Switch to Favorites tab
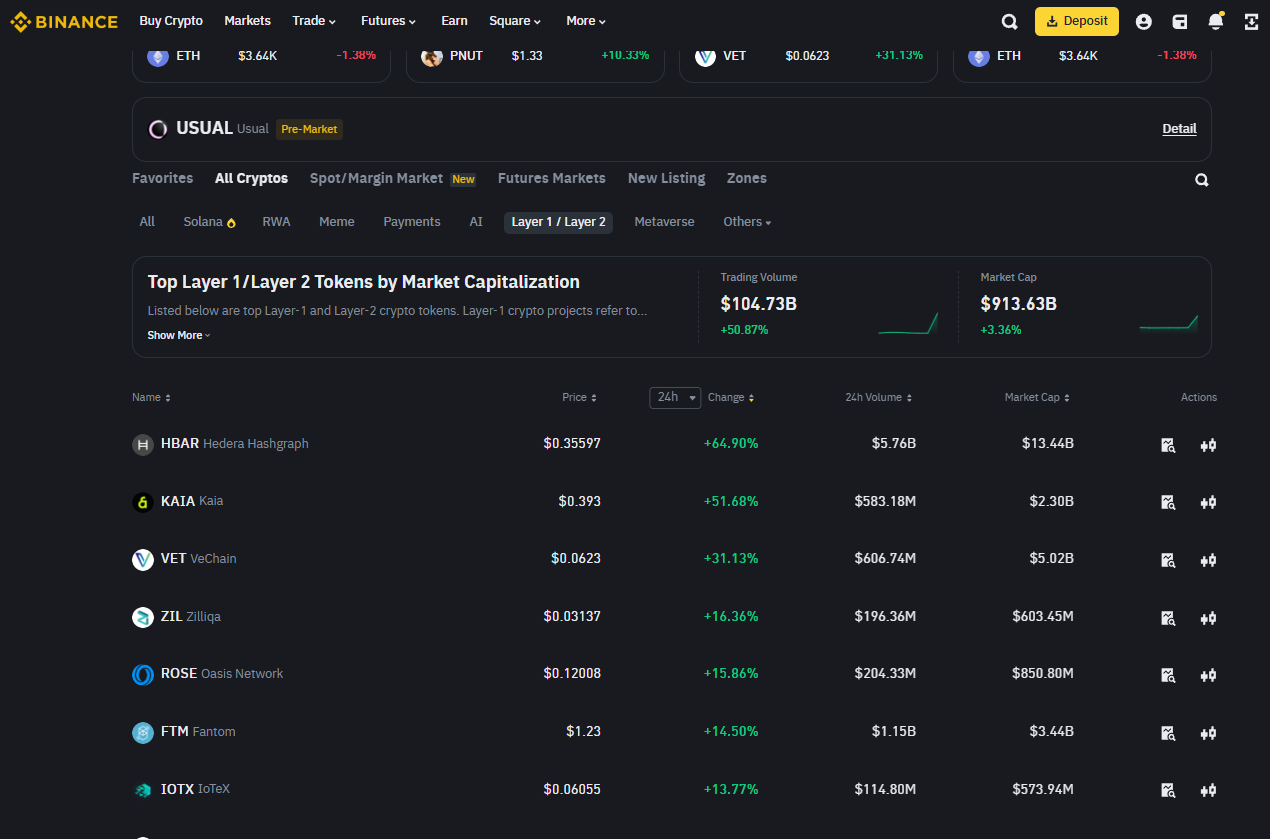This screenshot has width=1270, height=839. click(163, 178)
